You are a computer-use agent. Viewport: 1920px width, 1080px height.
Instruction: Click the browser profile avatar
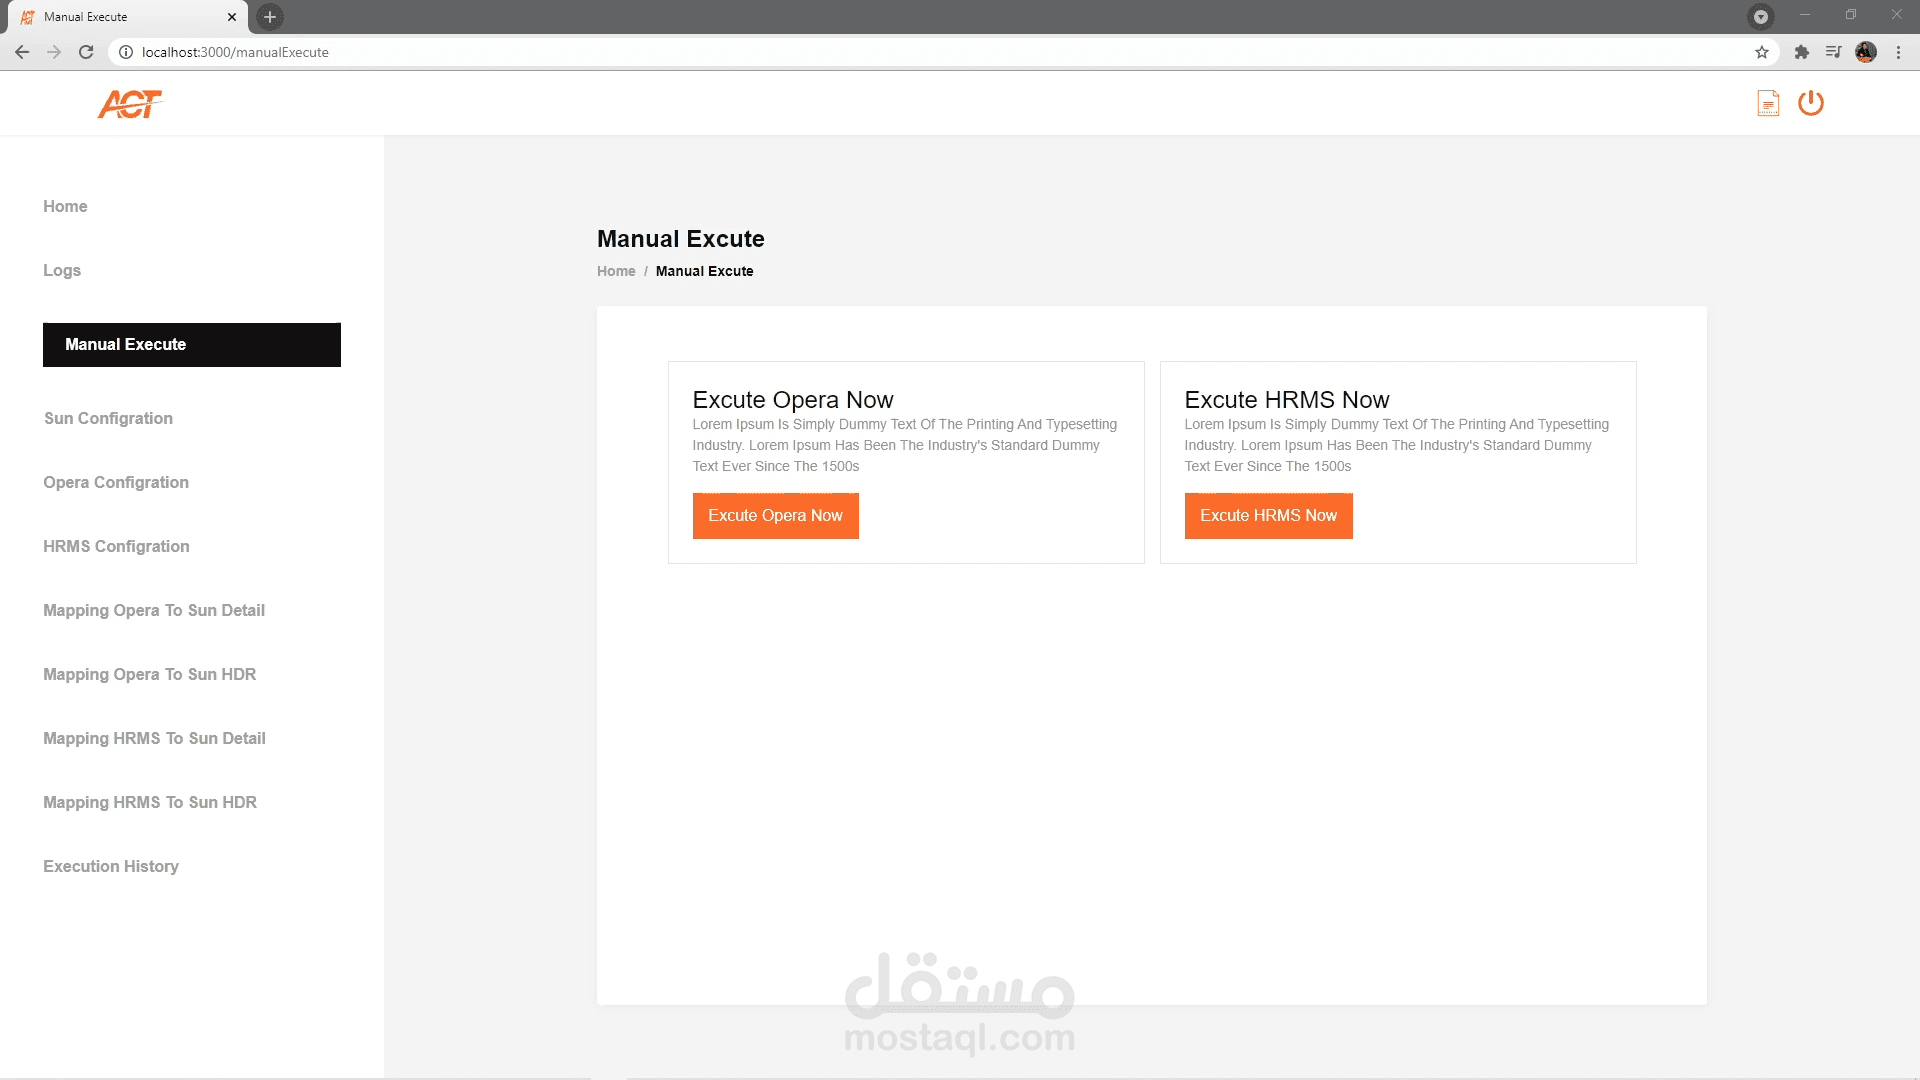pos(1866,52)
